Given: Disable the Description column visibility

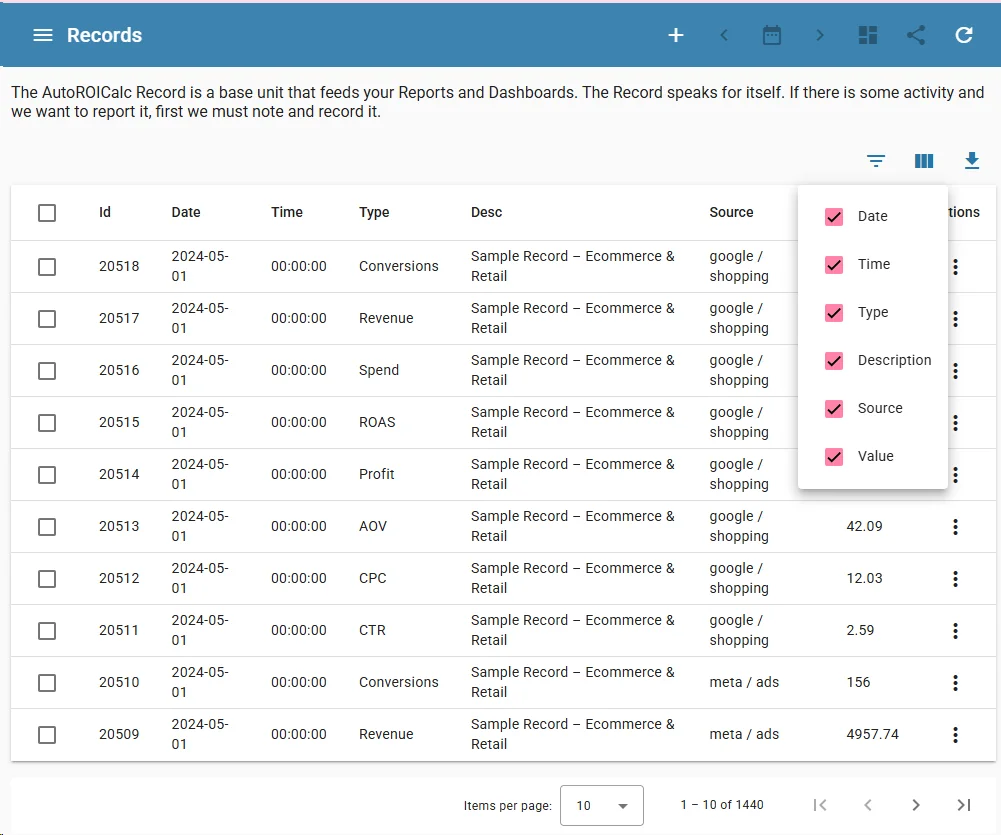Looking at the screenshot, I should pyautogui.click(x=833, y=360).
